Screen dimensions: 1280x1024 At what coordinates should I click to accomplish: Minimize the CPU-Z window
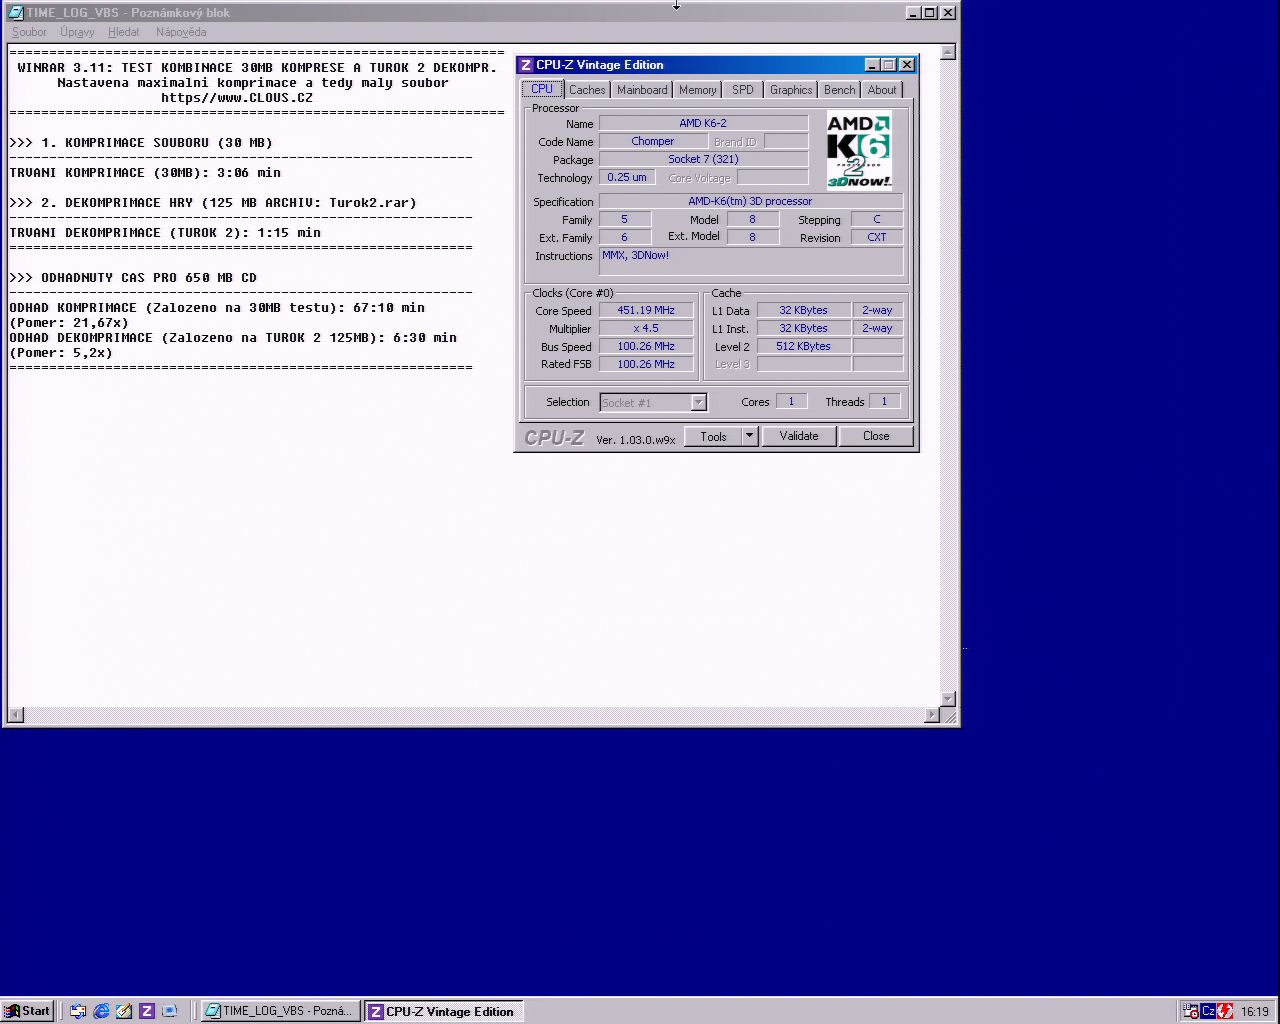(872, 65)
